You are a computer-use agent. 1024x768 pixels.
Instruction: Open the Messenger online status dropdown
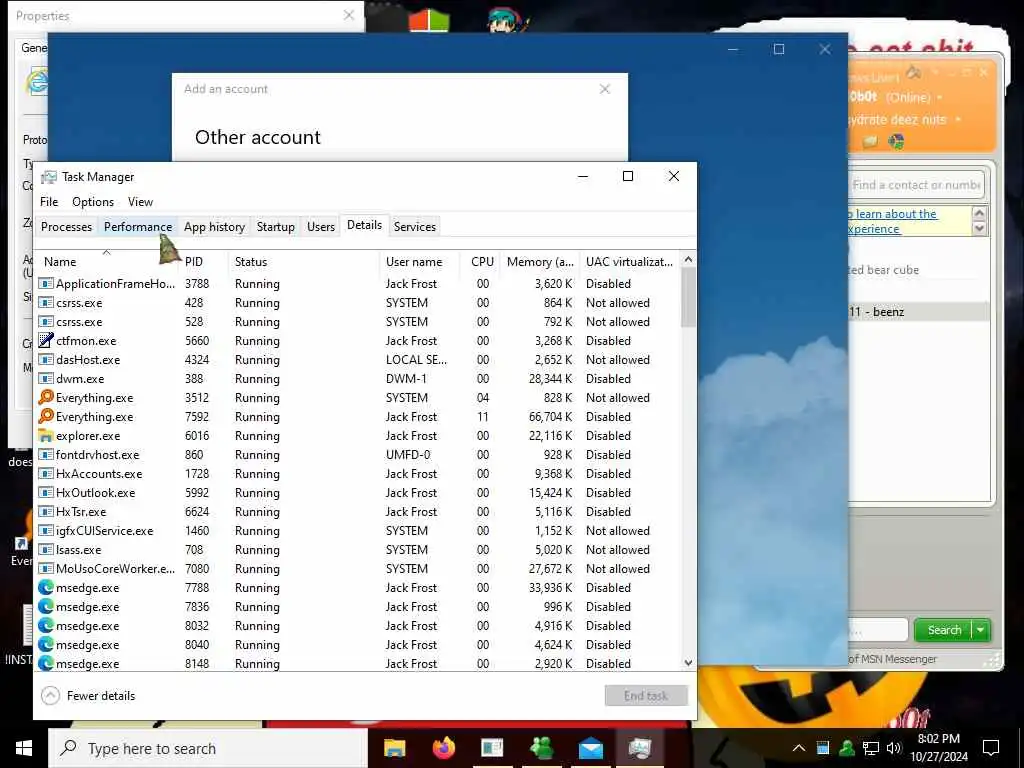point(940,97)
